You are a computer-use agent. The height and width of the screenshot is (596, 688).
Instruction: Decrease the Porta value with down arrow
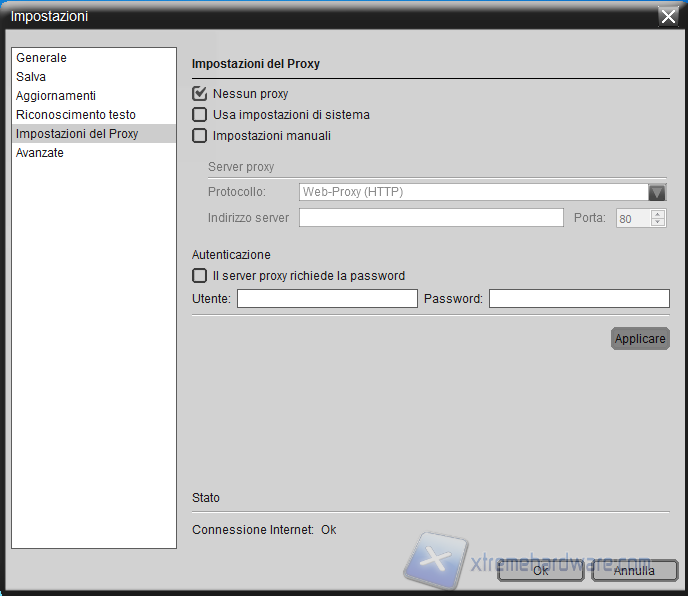(x=657, y=223)
